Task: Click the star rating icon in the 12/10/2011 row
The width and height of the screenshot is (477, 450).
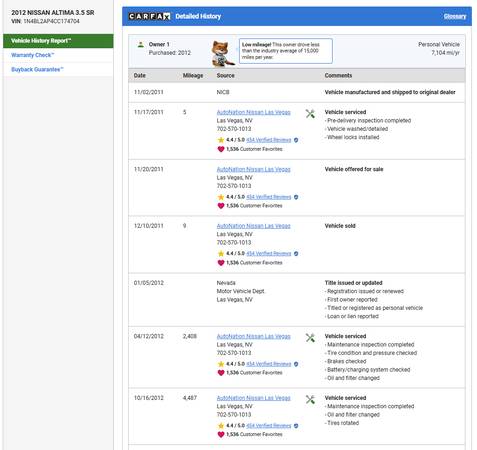Action: [x=220, y=254]
